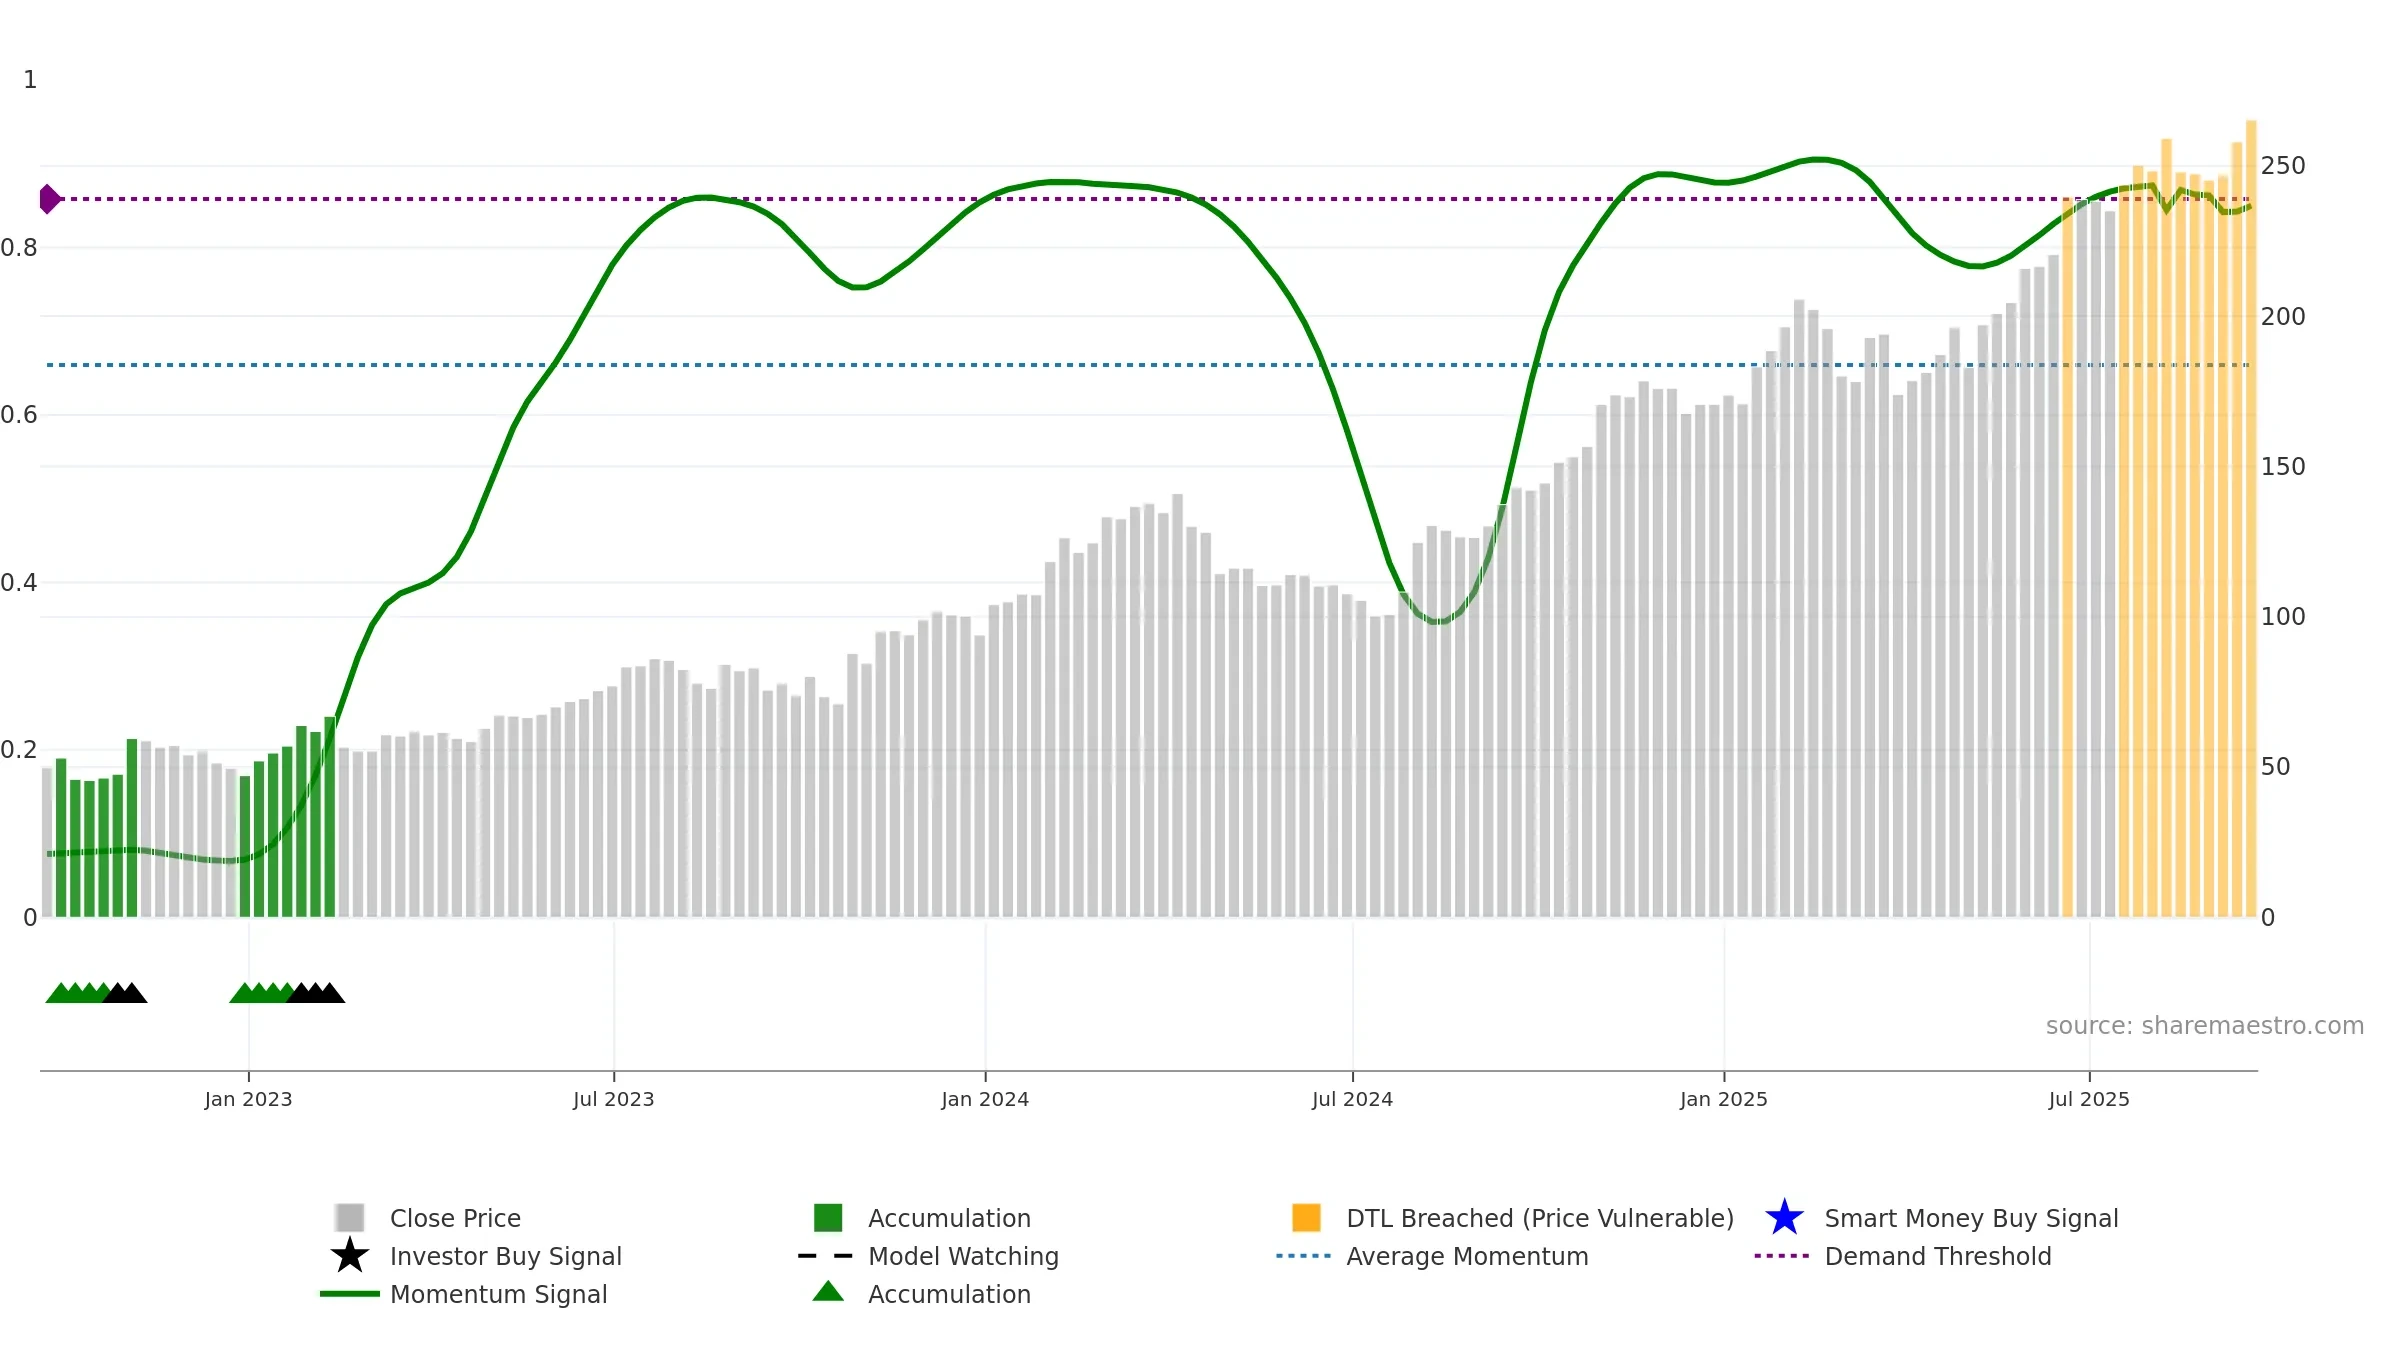Click the tallest orange bar at far right
The width and height of the screenshot is (2400, 1350).
[x=2251, y=518]
